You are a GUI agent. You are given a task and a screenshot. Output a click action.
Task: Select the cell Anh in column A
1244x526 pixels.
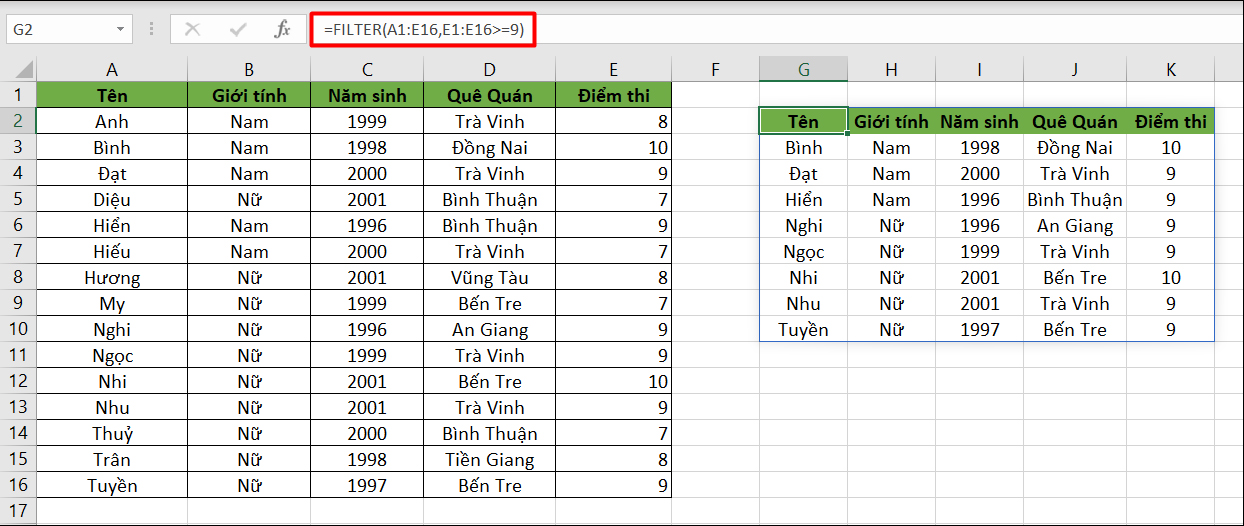tap(112, 121)
